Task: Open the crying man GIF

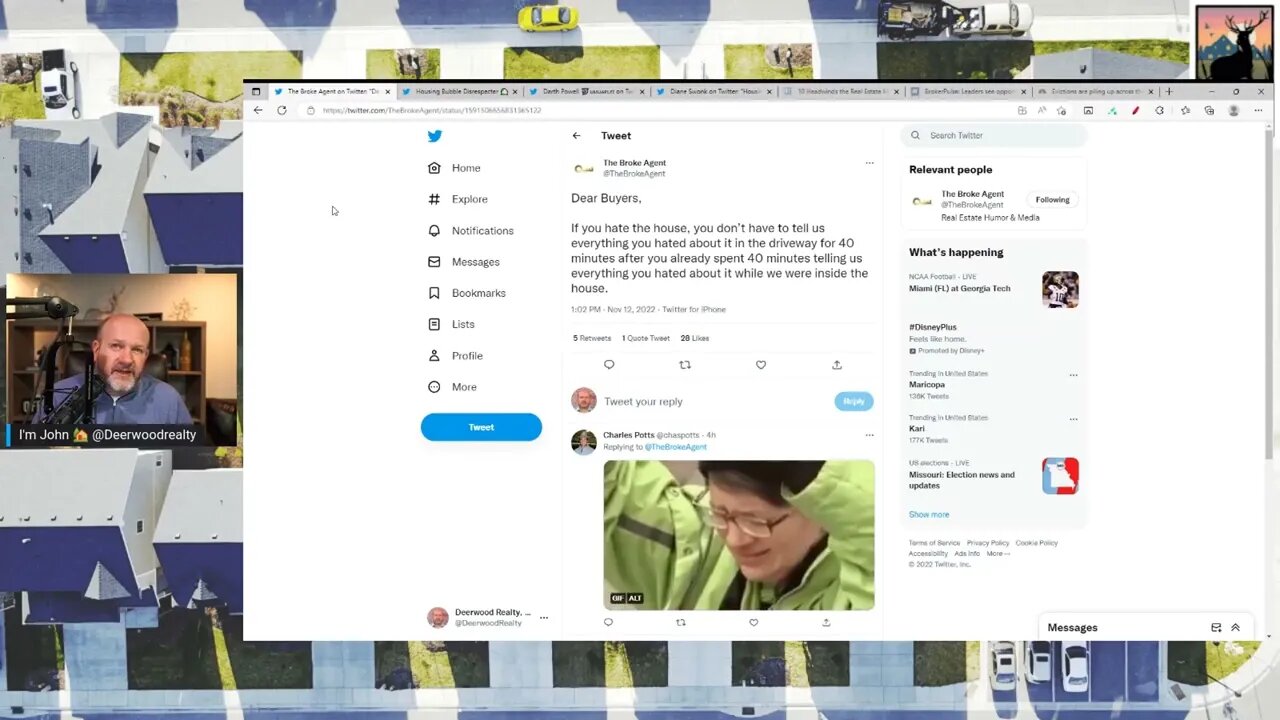Action: pos(739,535)
